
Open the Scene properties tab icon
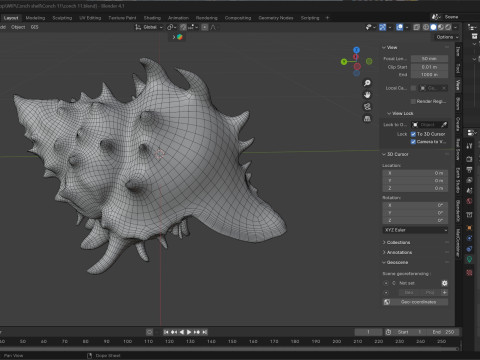coord(469,191)
